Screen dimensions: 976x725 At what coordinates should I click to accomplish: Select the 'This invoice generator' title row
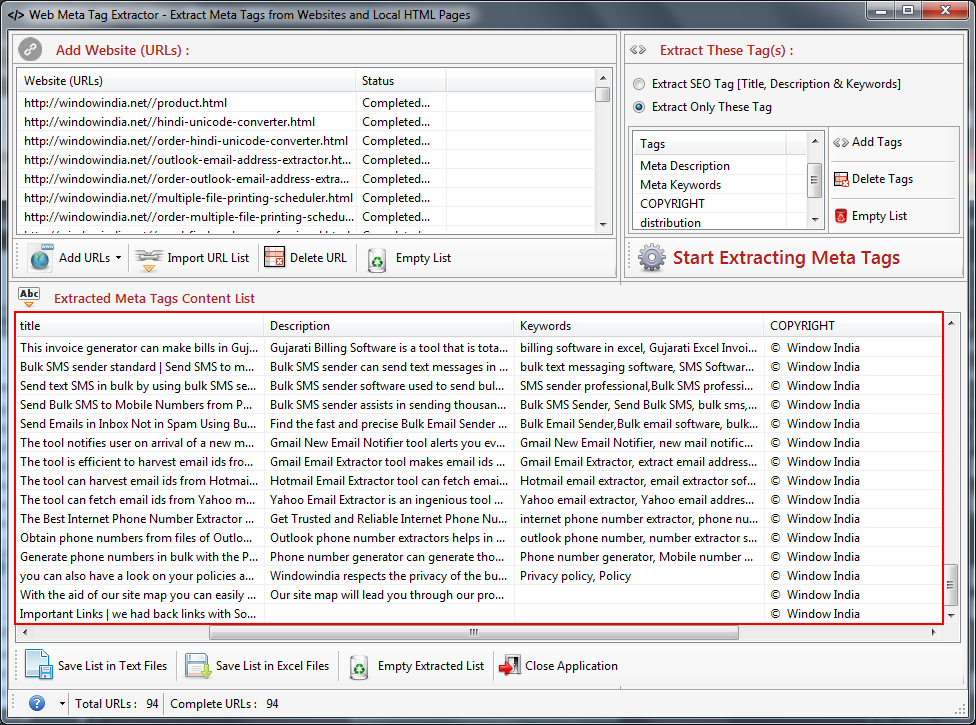coord(139,348)
